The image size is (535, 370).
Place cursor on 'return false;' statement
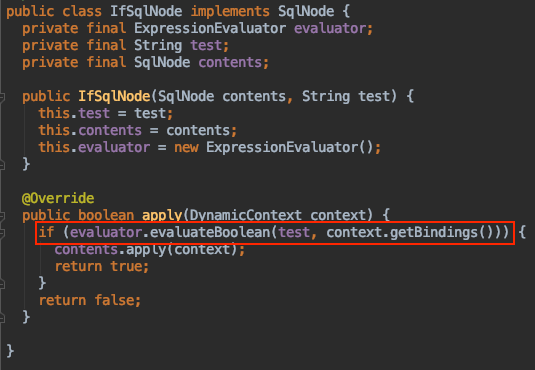[90, 300]
